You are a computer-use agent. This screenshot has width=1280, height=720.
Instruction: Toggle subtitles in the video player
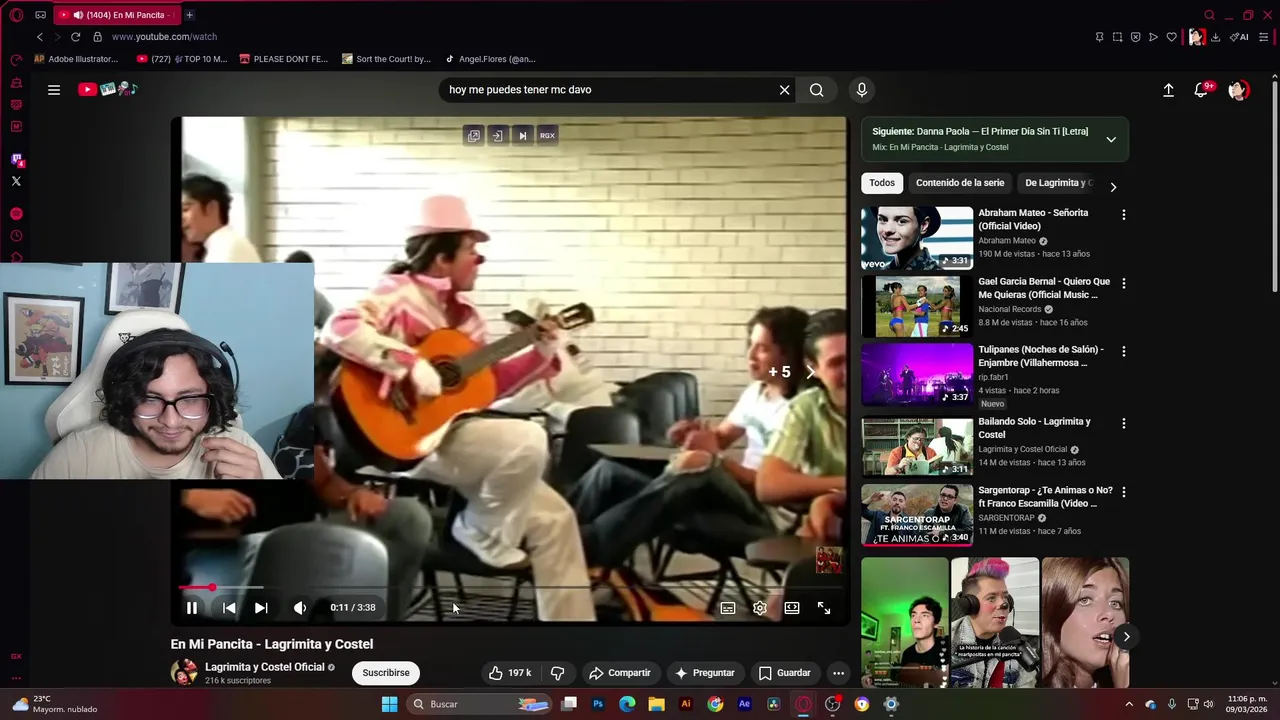[x=728, y=607]
